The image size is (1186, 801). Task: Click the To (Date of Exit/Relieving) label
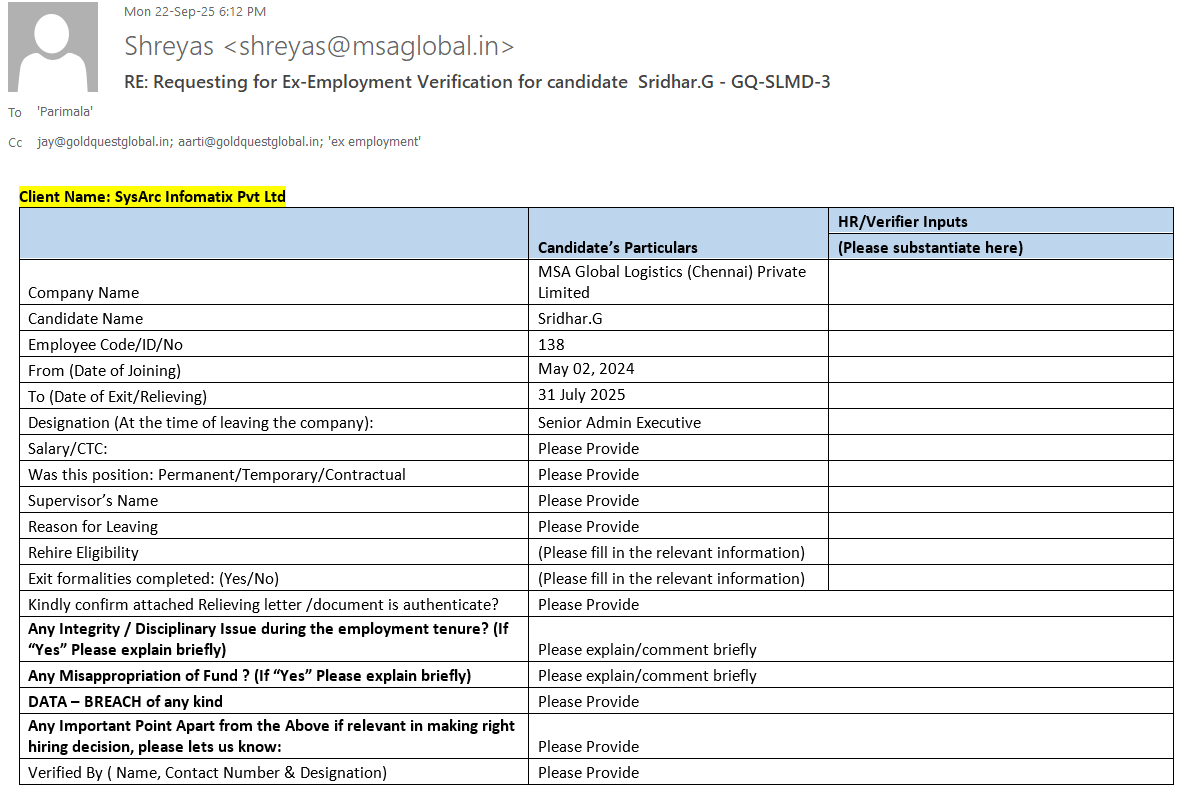[x=117, y=396]
